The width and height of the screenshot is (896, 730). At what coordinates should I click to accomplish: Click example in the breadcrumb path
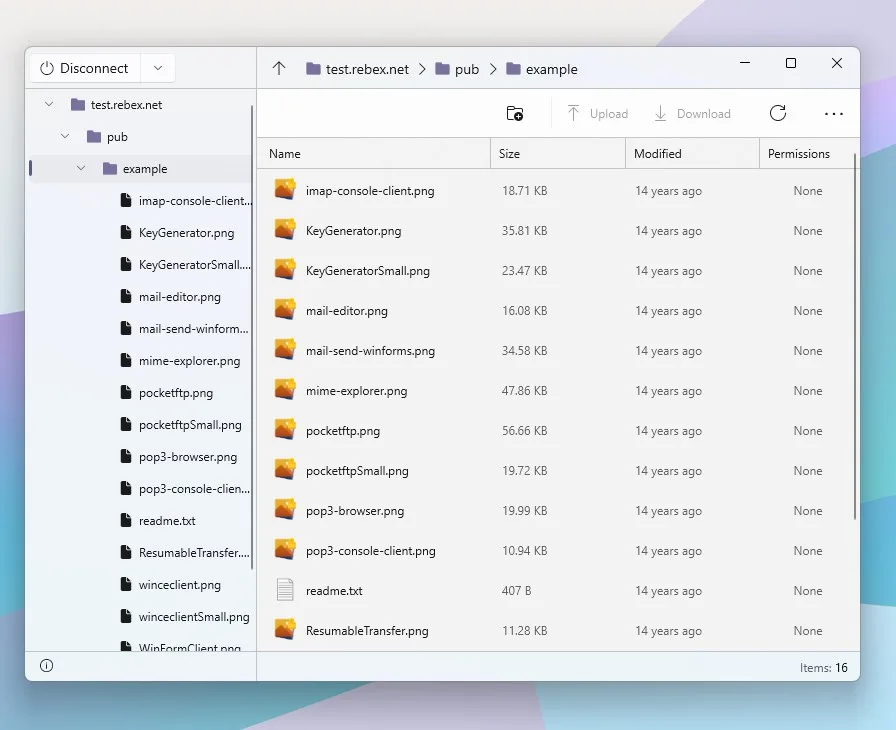click(x=542, y=69)
